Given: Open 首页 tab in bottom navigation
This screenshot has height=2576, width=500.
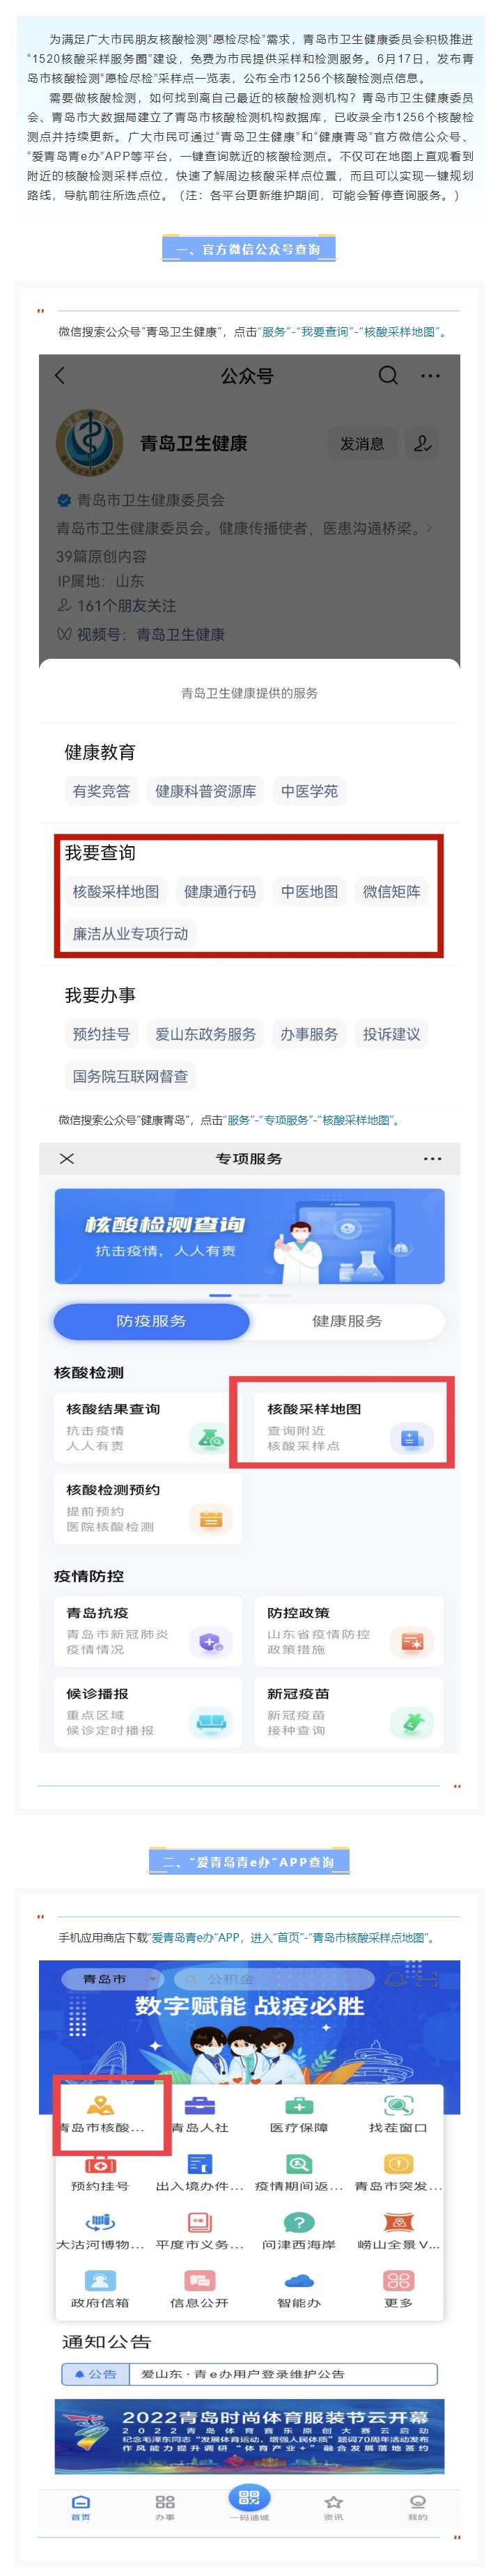Looking at the screenshot, I should click(x=81, y=2507).
